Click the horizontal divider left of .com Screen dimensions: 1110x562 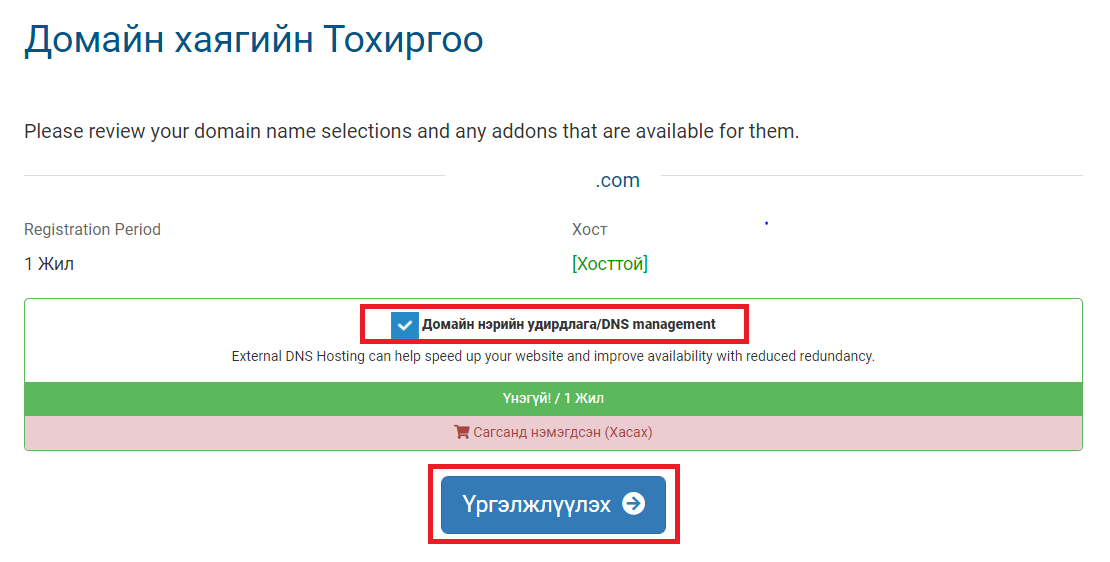pos(234,175)
